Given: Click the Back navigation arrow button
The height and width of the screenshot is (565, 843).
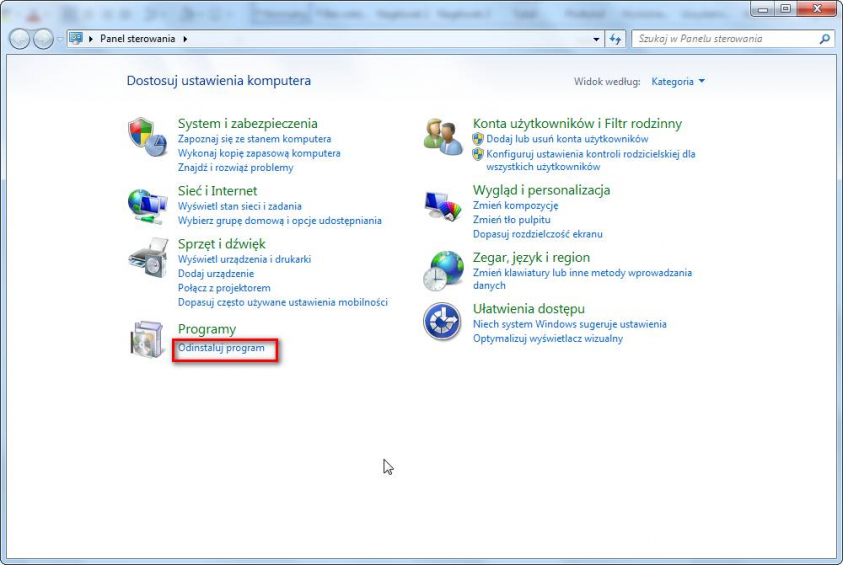Looking at the screenshot, I should [x=20, y=39].
